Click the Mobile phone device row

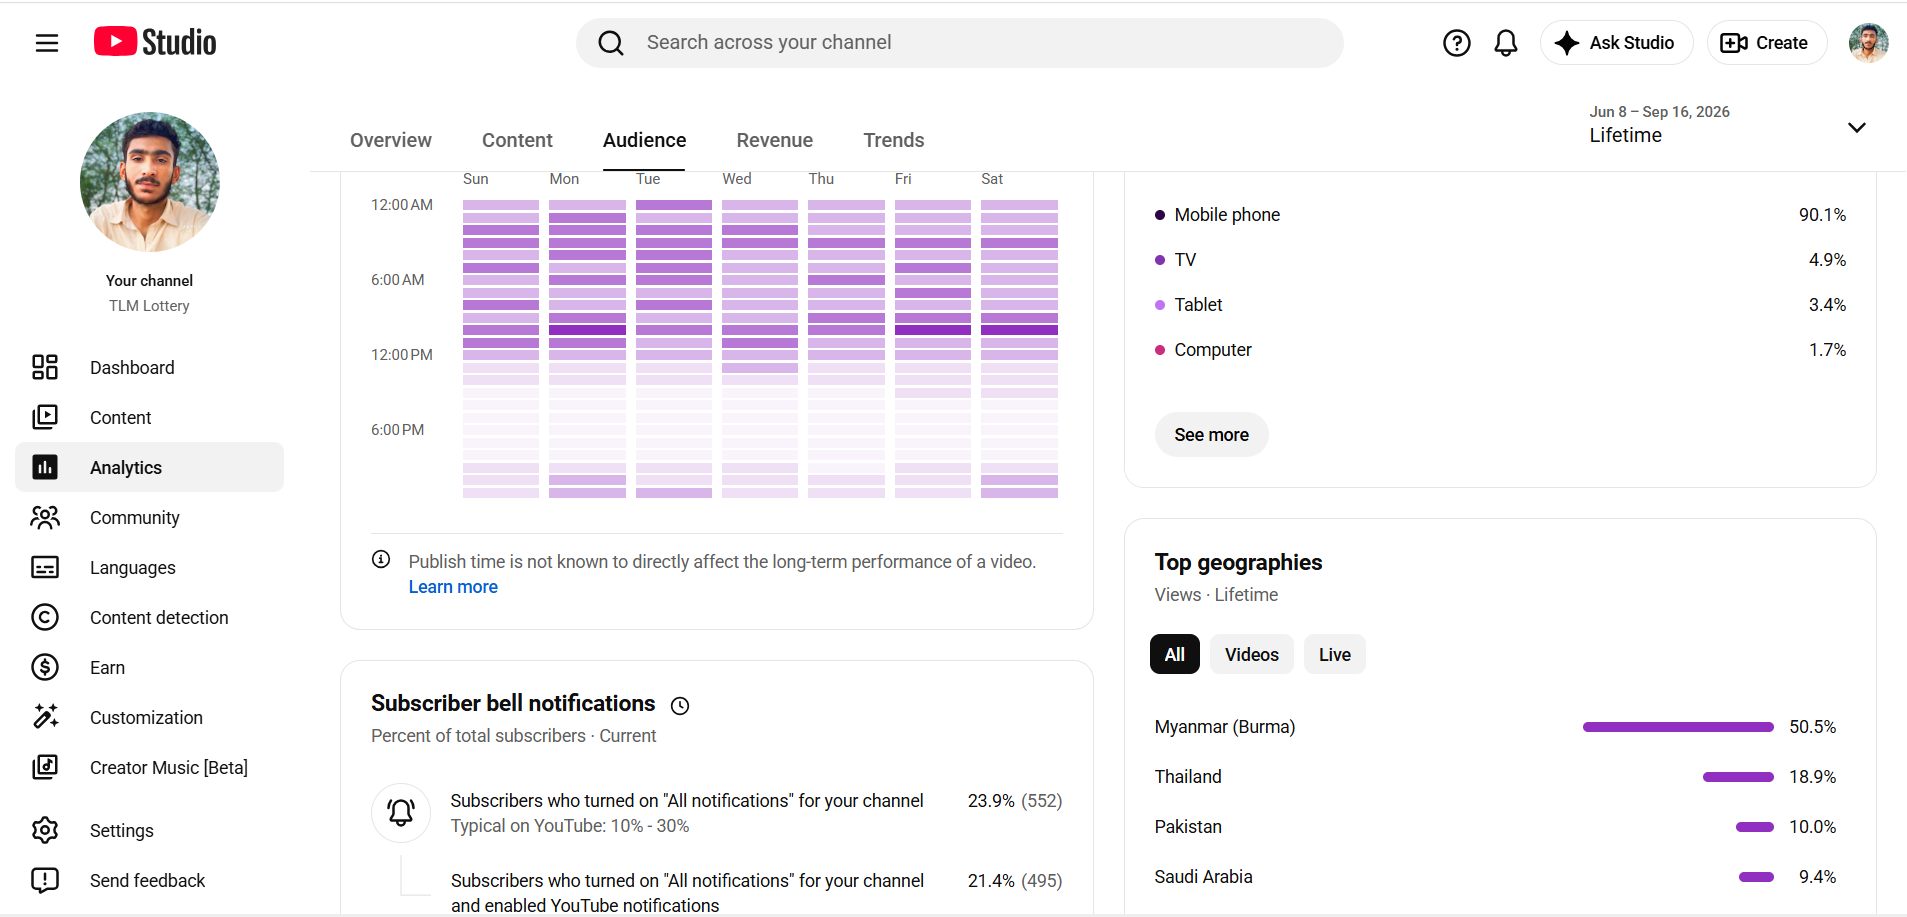tap(1500, 215)
